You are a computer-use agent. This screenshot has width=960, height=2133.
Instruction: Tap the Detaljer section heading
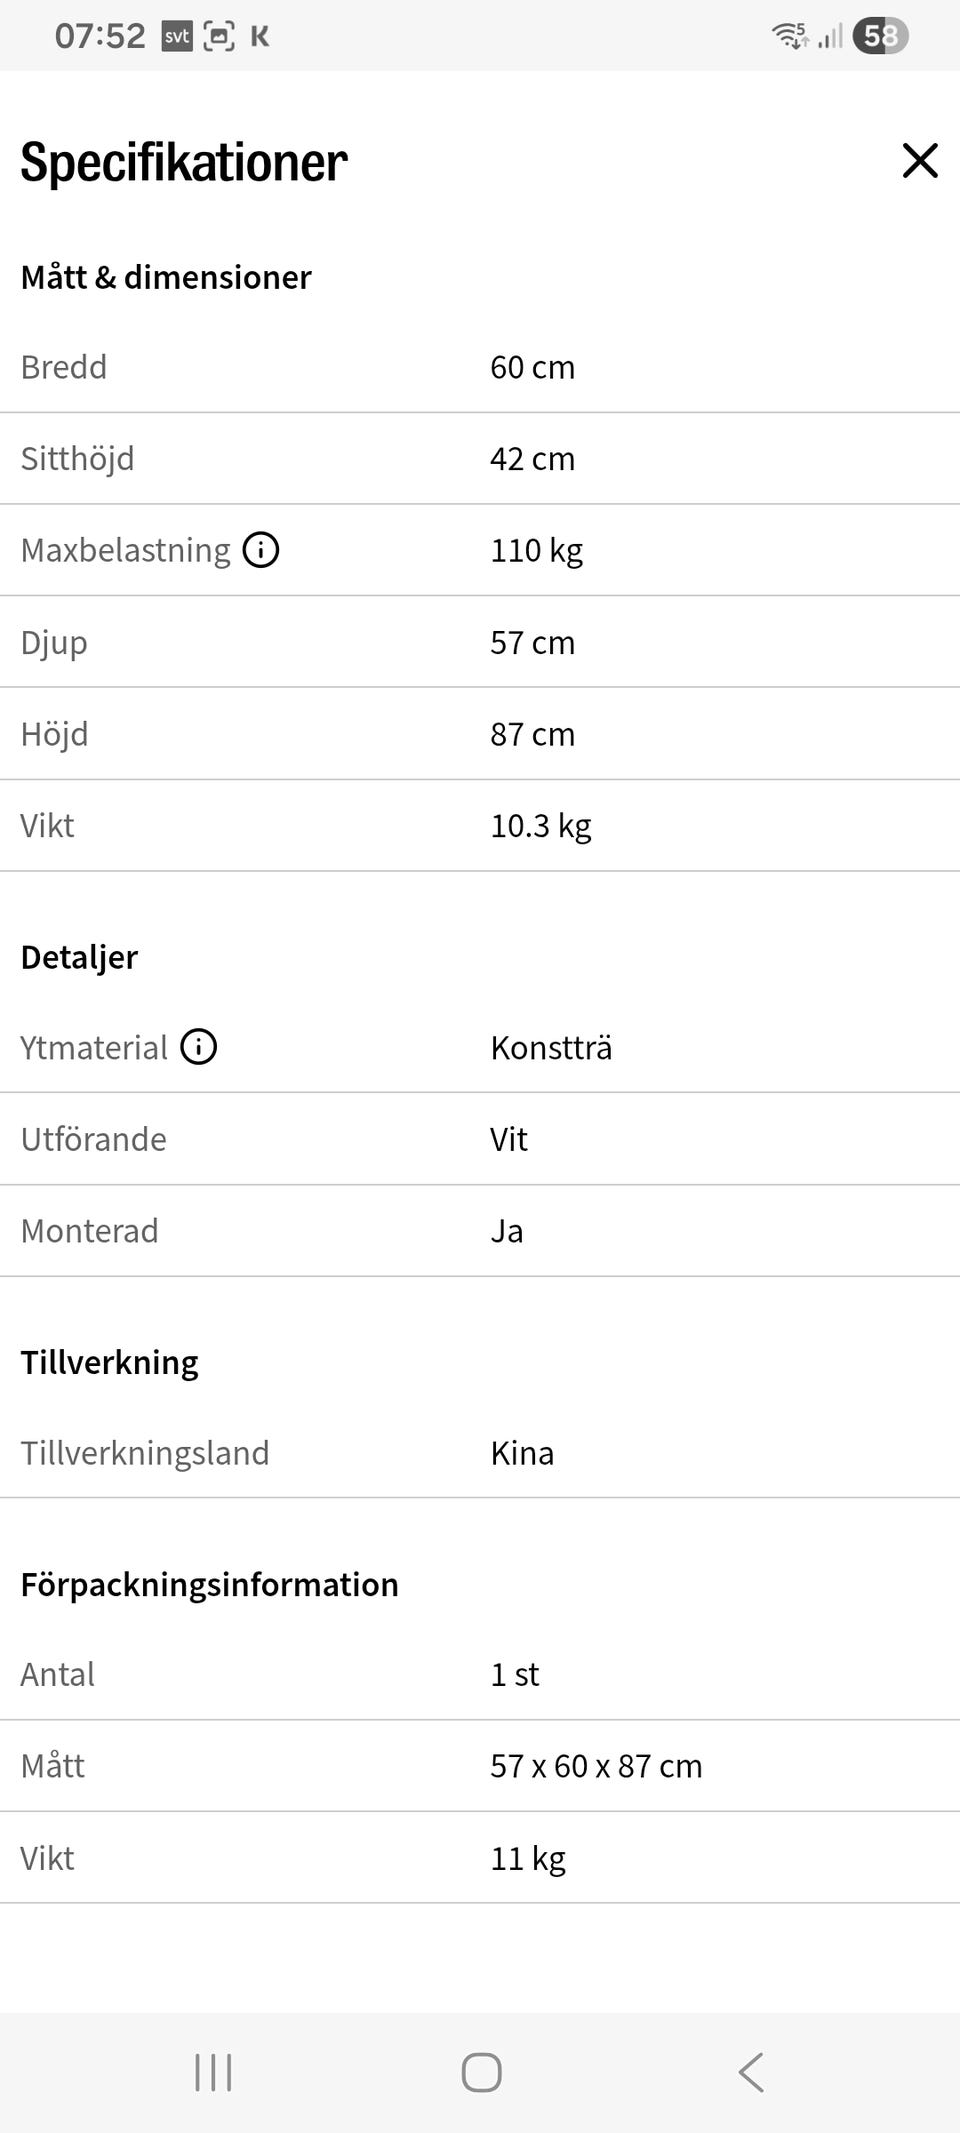pos(79,957)
